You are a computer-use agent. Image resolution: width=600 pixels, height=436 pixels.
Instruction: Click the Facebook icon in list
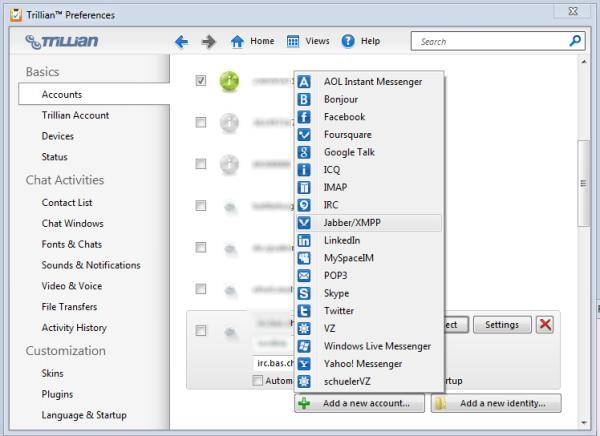tap(305, 117)
